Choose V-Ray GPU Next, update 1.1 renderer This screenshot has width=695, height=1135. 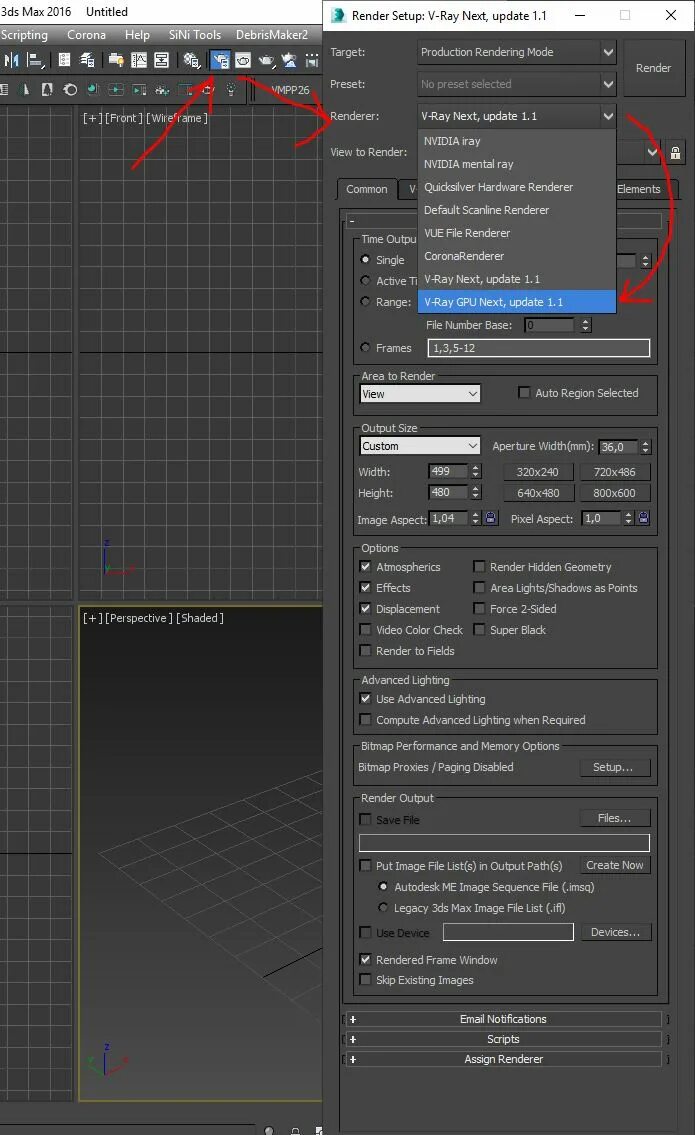[x=517, y=302]
